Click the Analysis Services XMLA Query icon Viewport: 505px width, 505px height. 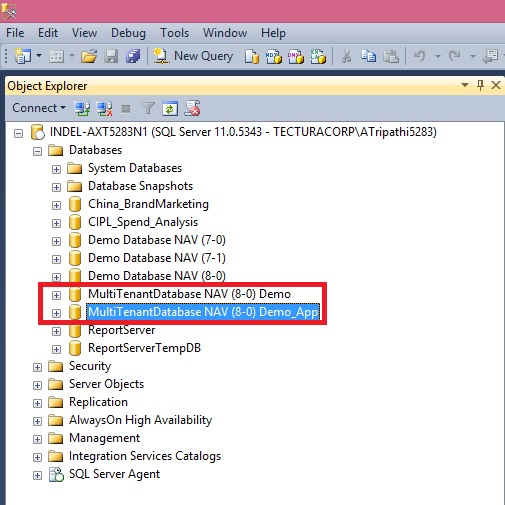click(318, 56)
